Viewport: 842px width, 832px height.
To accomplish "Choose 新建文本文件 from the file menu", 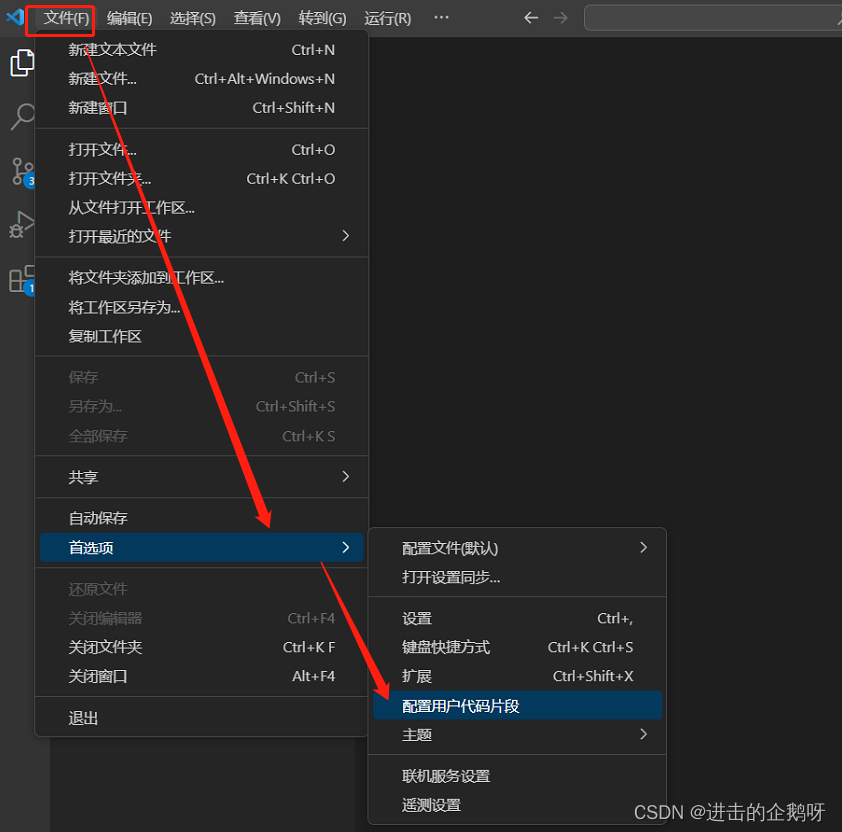I will coord(201,50).
